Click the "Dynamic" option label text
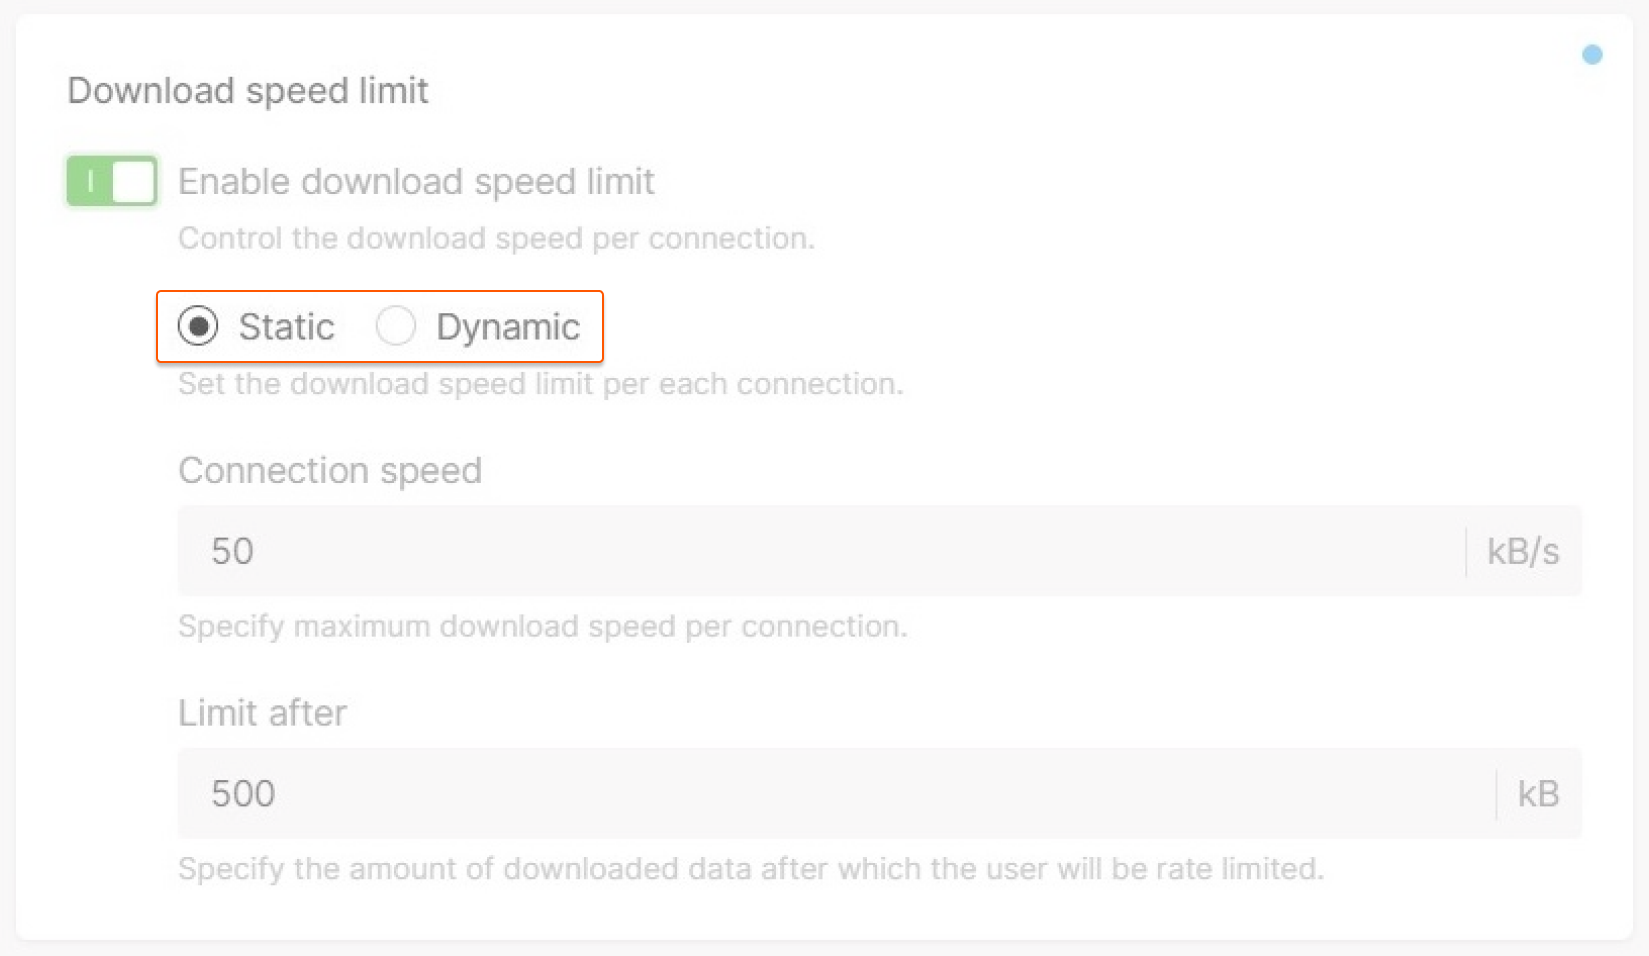 coord(508,327)
